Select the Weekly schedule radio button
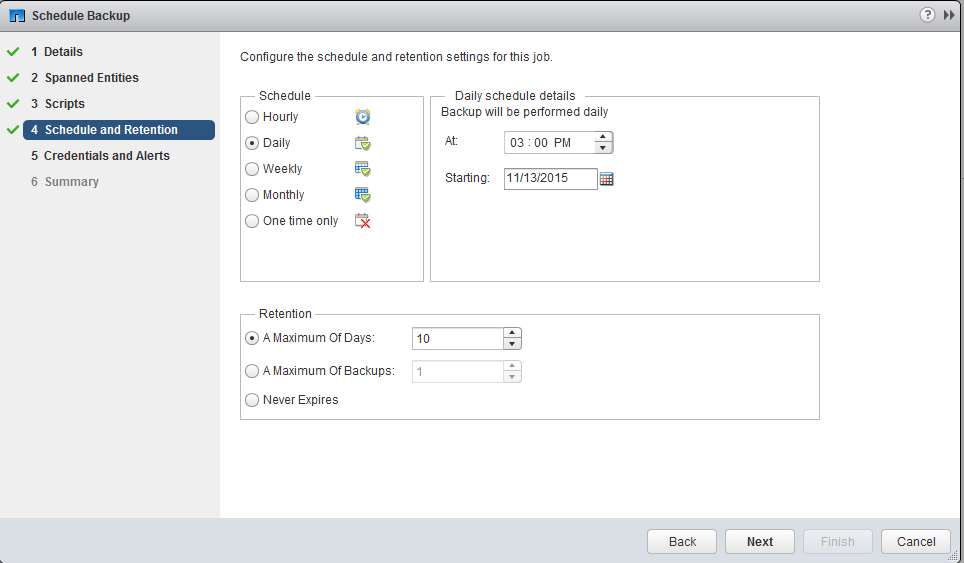The width and height of the screenshot is (964, 563). pyautogui.click(x=252, y=169)
